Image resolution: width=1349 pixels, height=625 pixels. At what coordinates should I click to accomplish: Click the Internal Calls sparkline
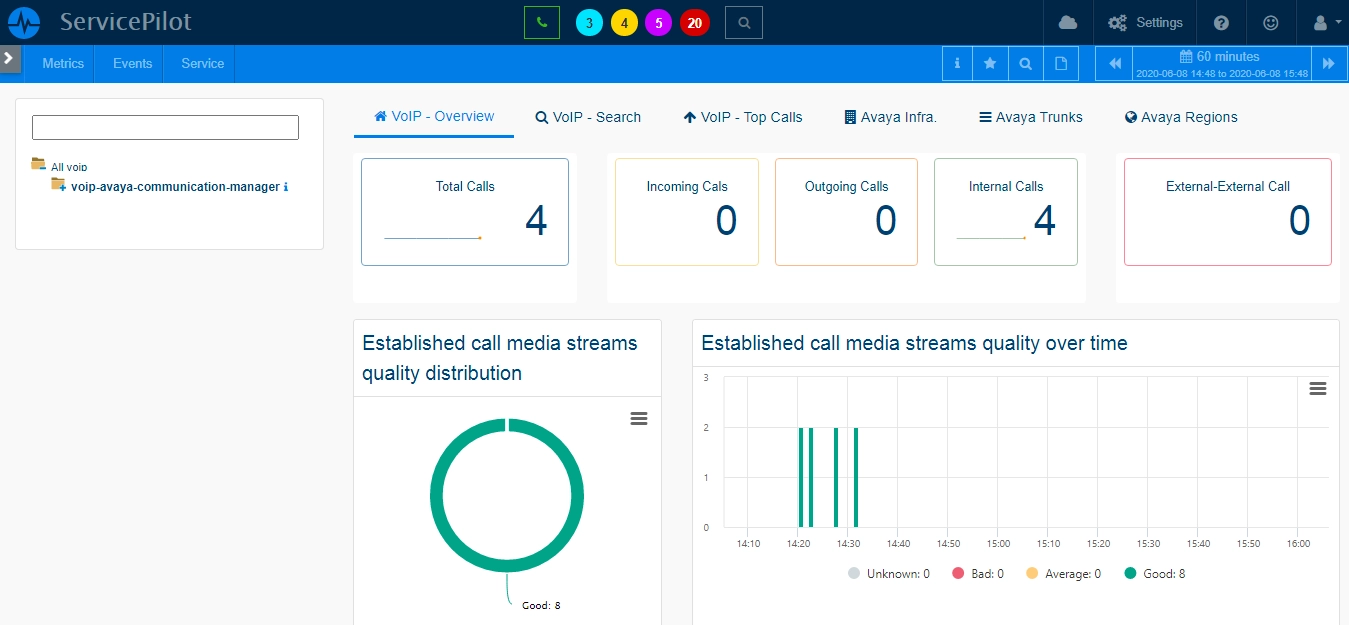tap(991, 238)
